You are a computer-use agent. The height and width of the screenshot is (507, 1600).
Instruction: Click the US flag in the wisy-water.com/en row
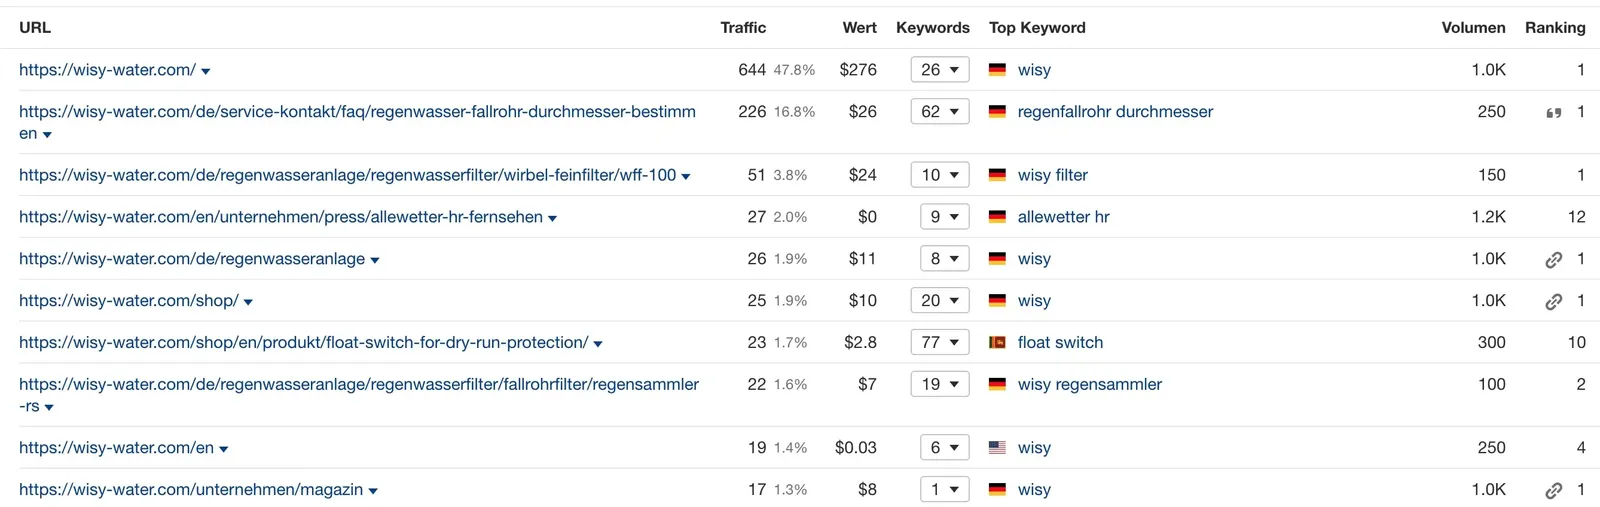point(997,448)
